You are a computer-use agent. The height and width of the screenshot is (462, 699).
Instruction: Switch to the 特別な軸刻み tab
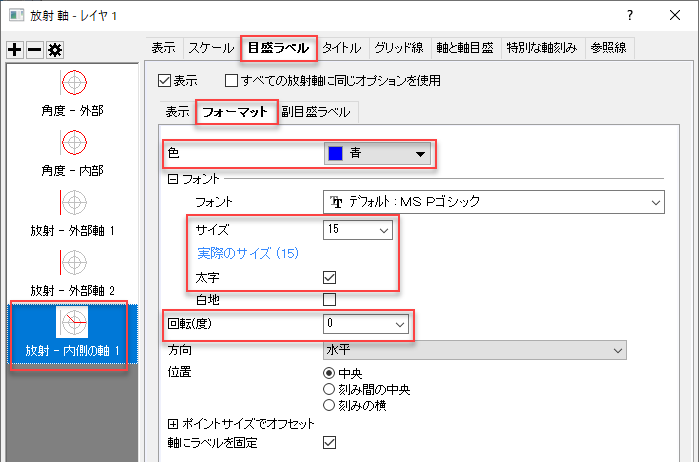542,48
